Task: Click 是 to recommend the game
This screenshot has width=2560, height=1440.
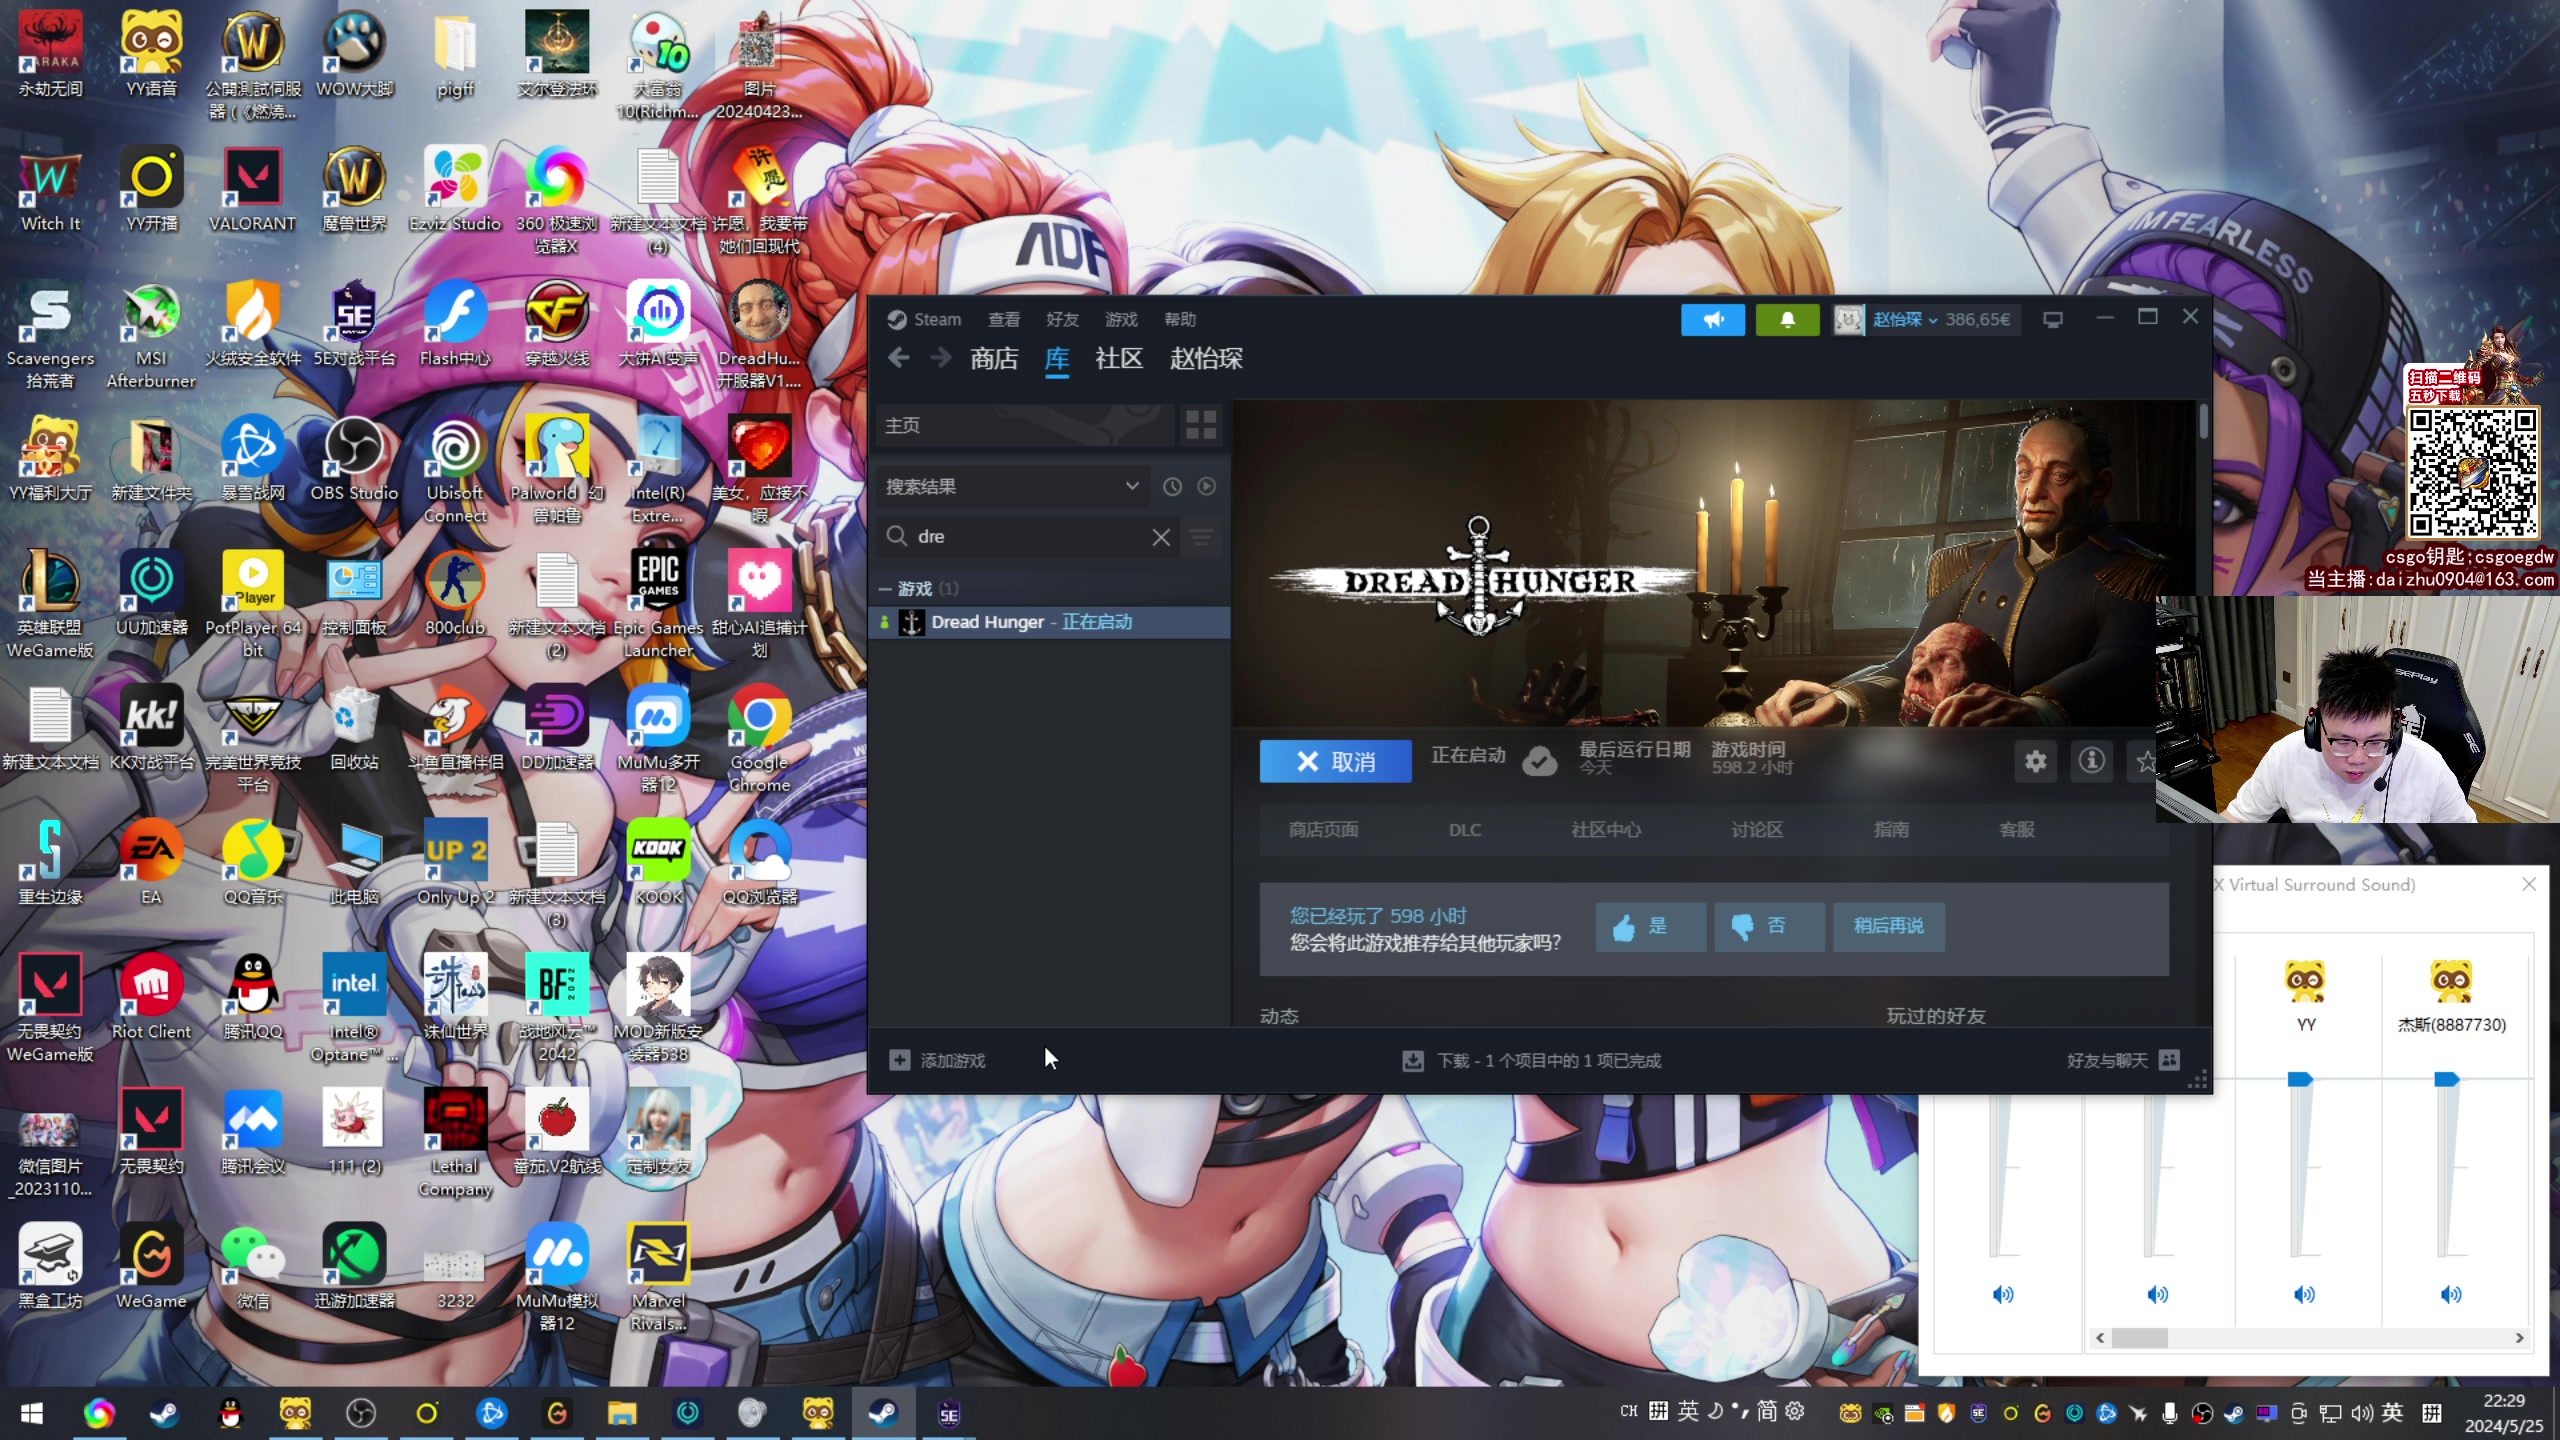Action: pyautogui.click(x=1650, y=926)
